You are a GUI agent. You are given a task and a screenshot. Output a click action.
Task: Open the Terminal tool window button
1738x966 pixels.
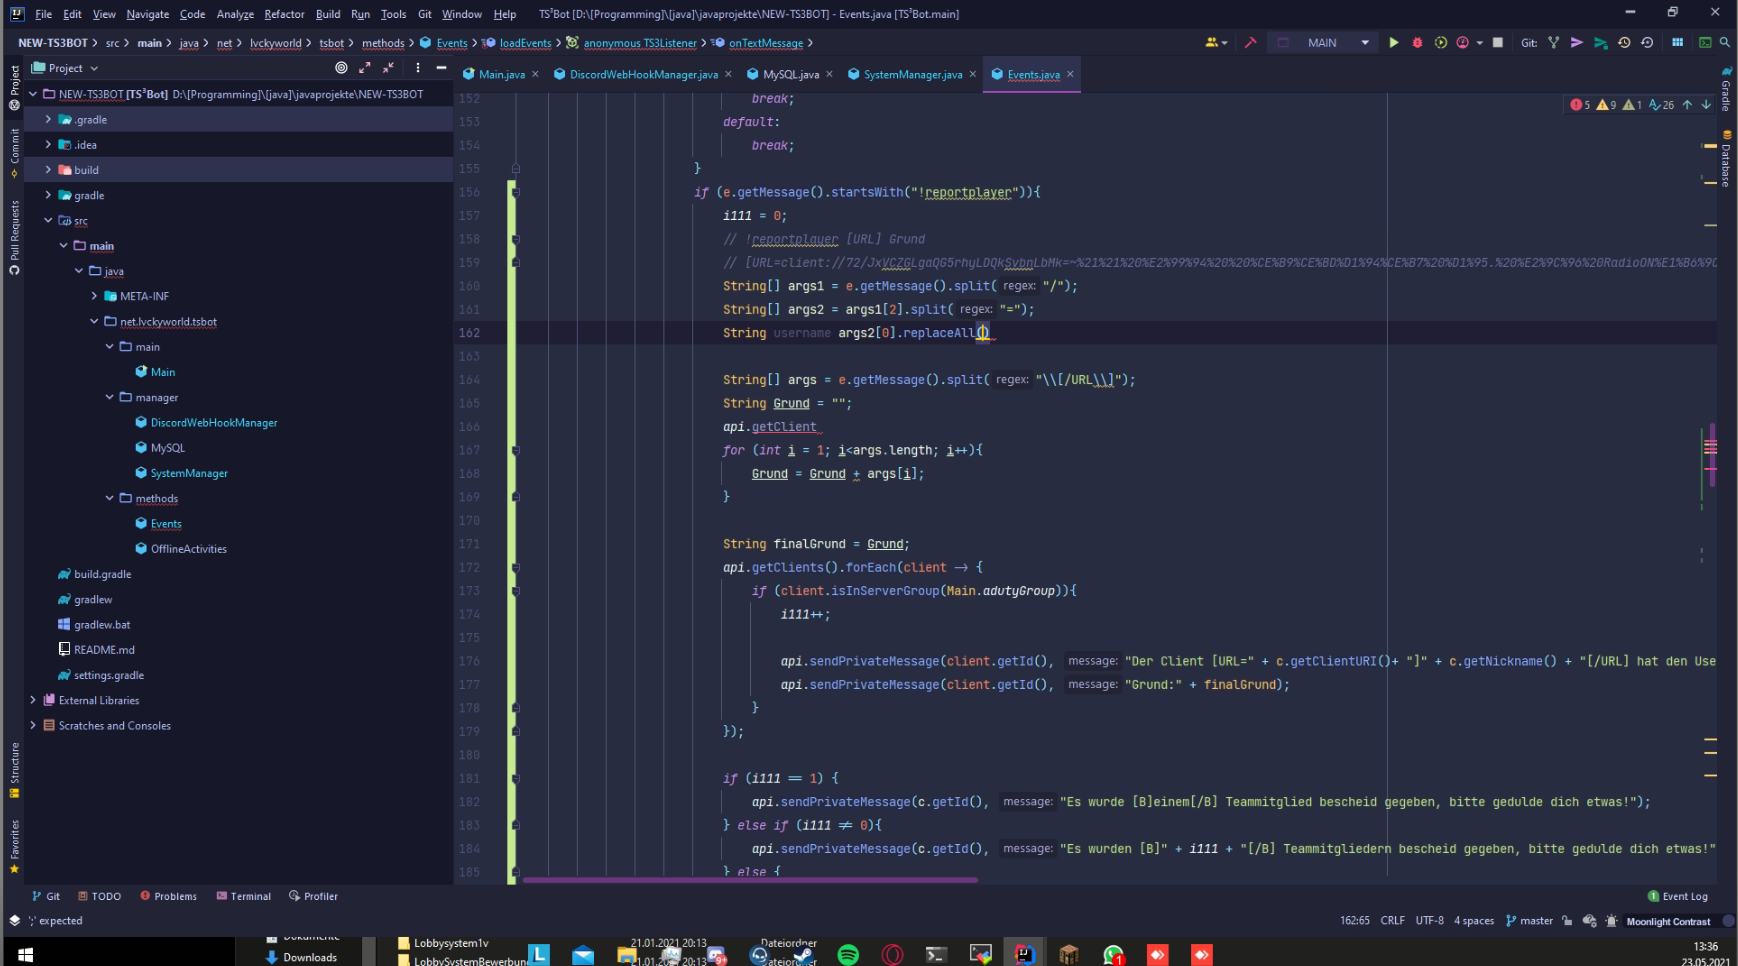pos(243,896)
